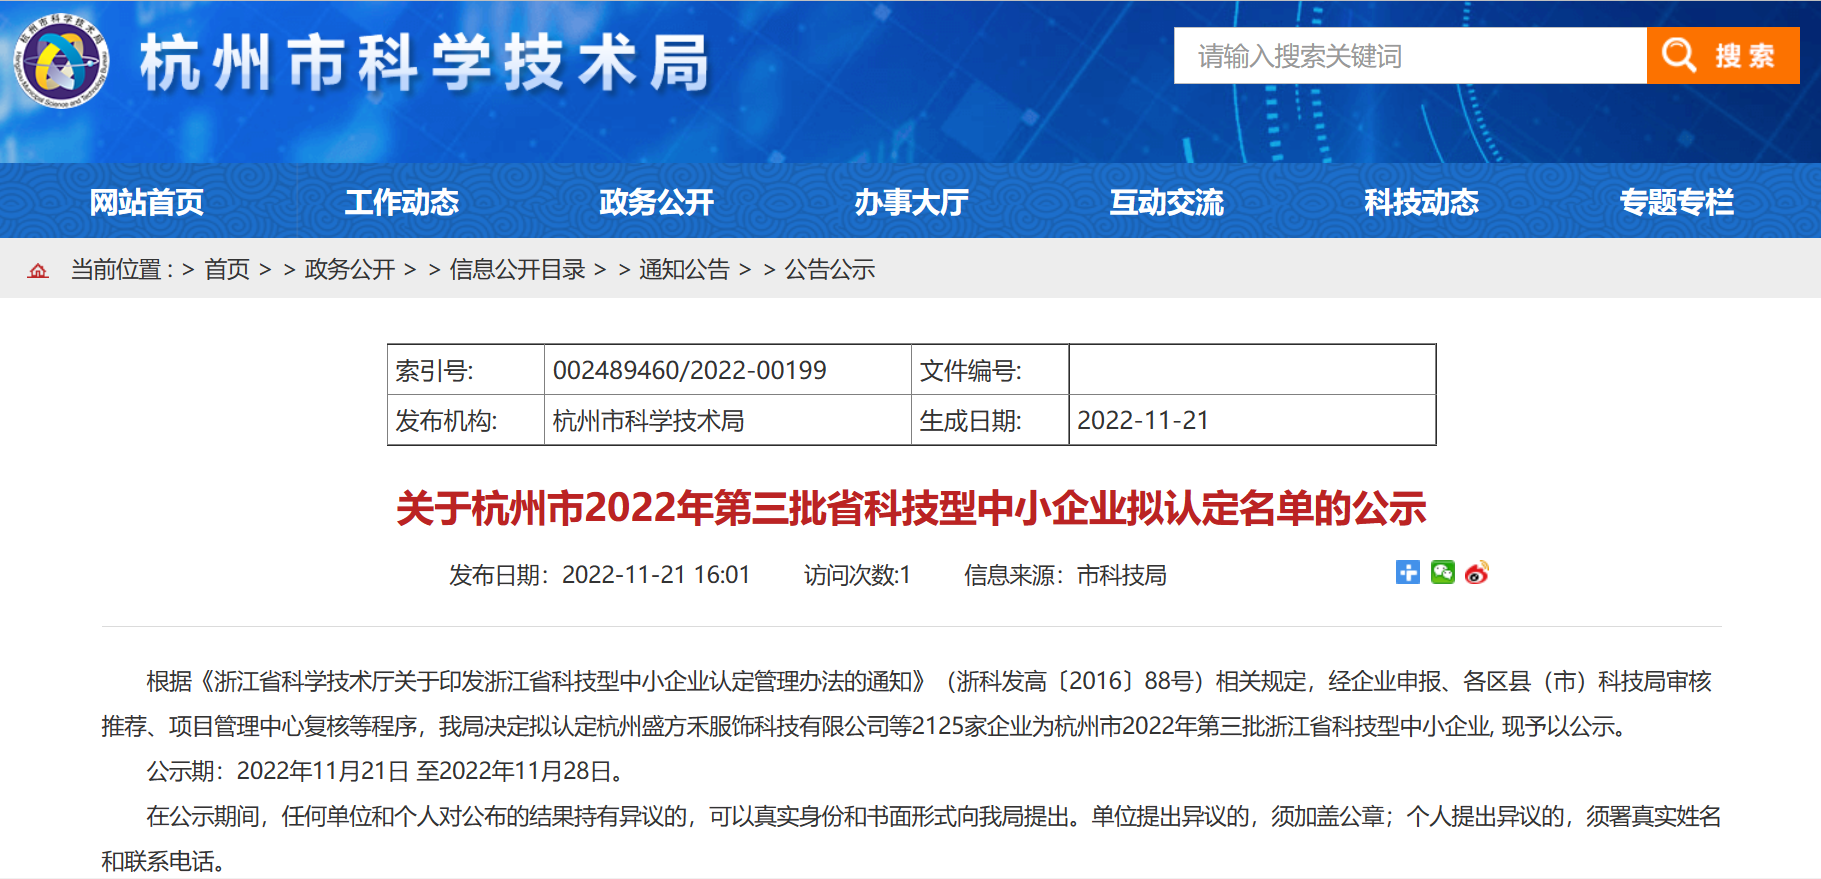Click 政务公开 breadcrumb link
Viewport: 1821px width, 879px height.
click(350, 270)
